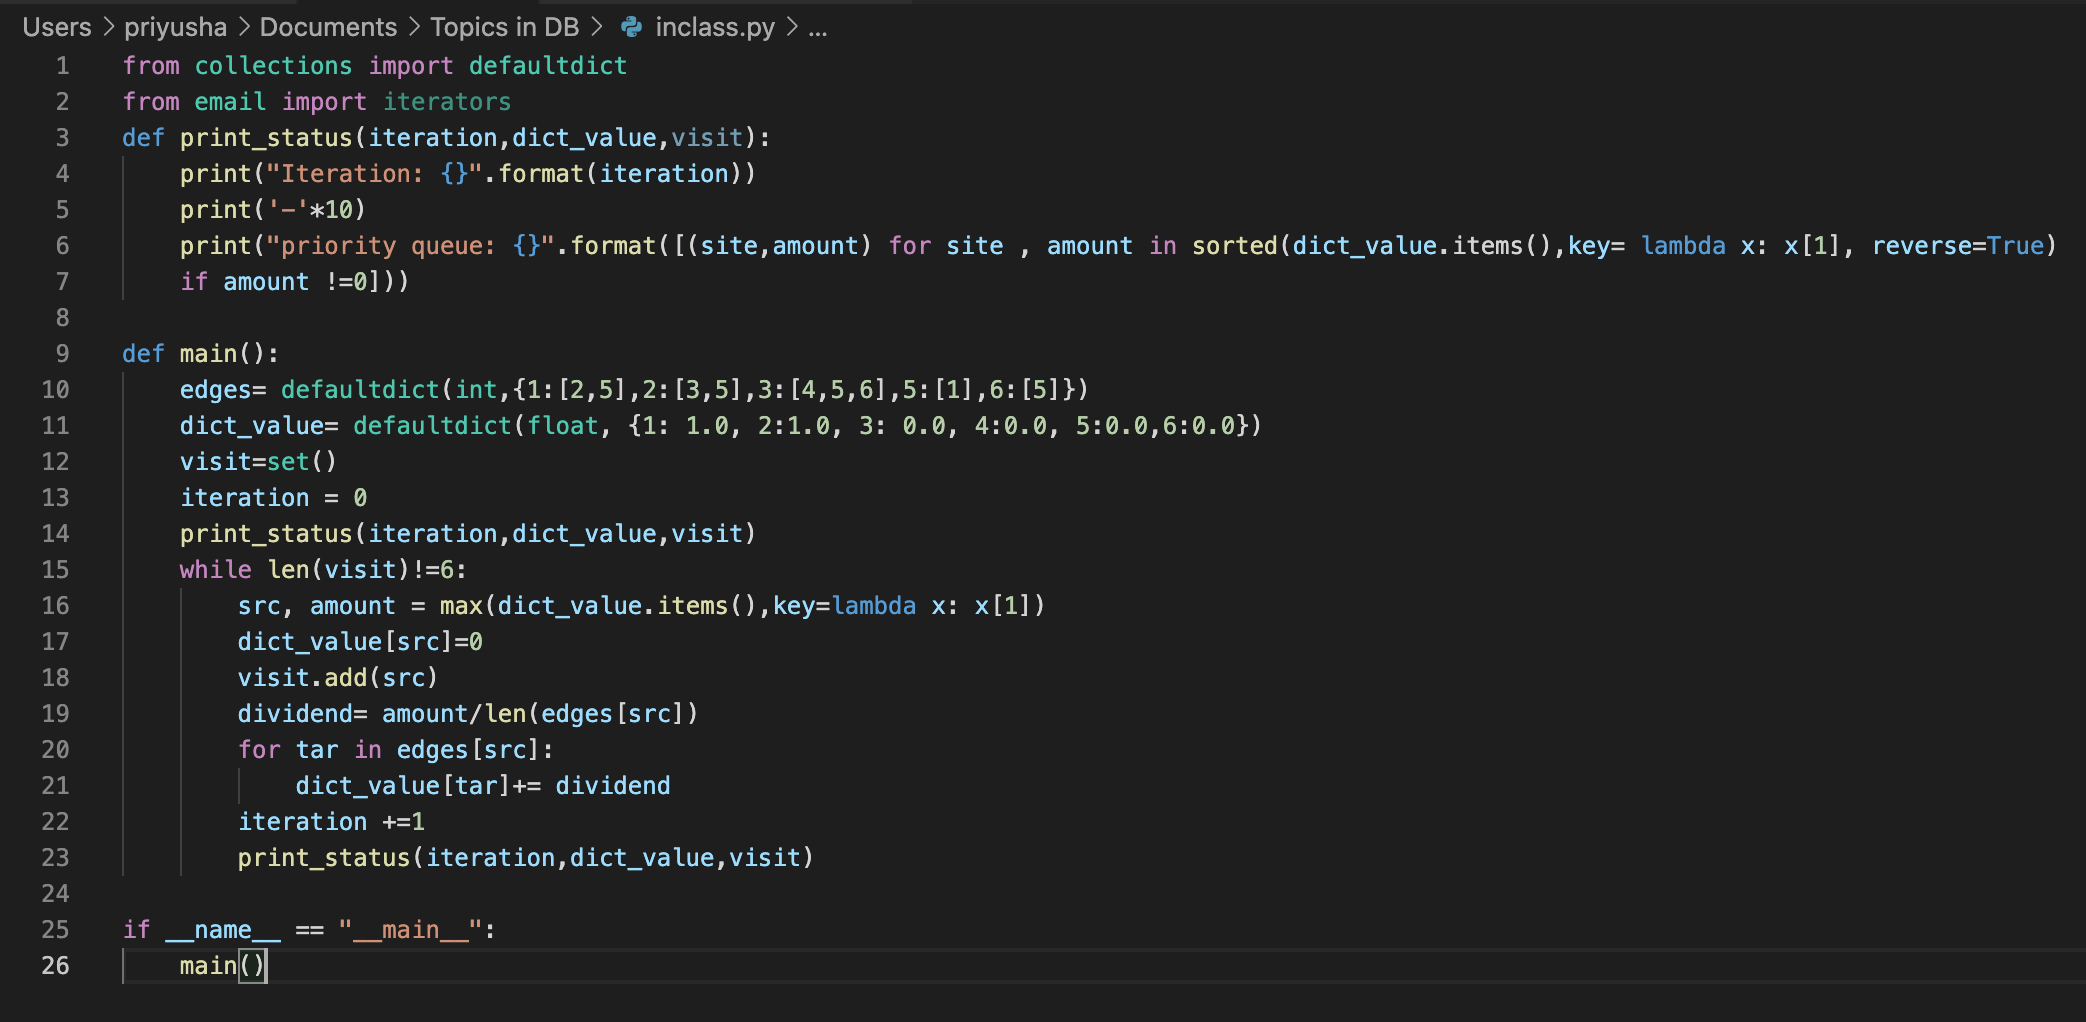Screen dimensions: 2086x1022
Task: Click the Python file icon in breadcrumbs
Action: pos(632,27)
